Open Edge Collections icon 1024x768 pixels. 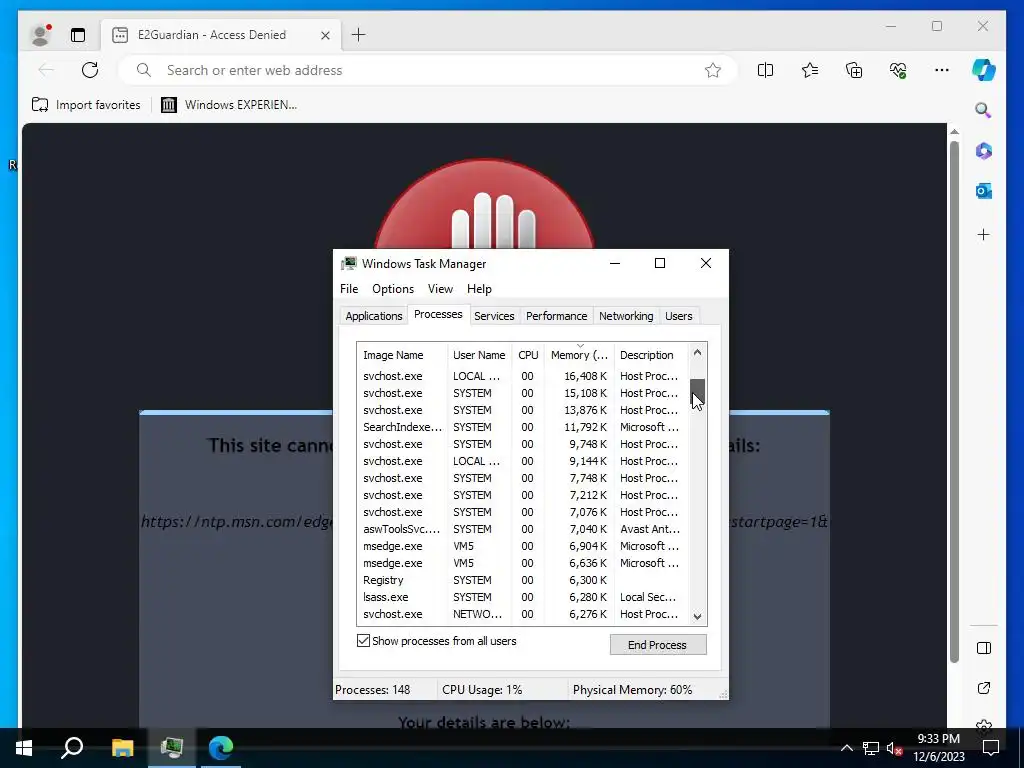[x=854, y=70]
